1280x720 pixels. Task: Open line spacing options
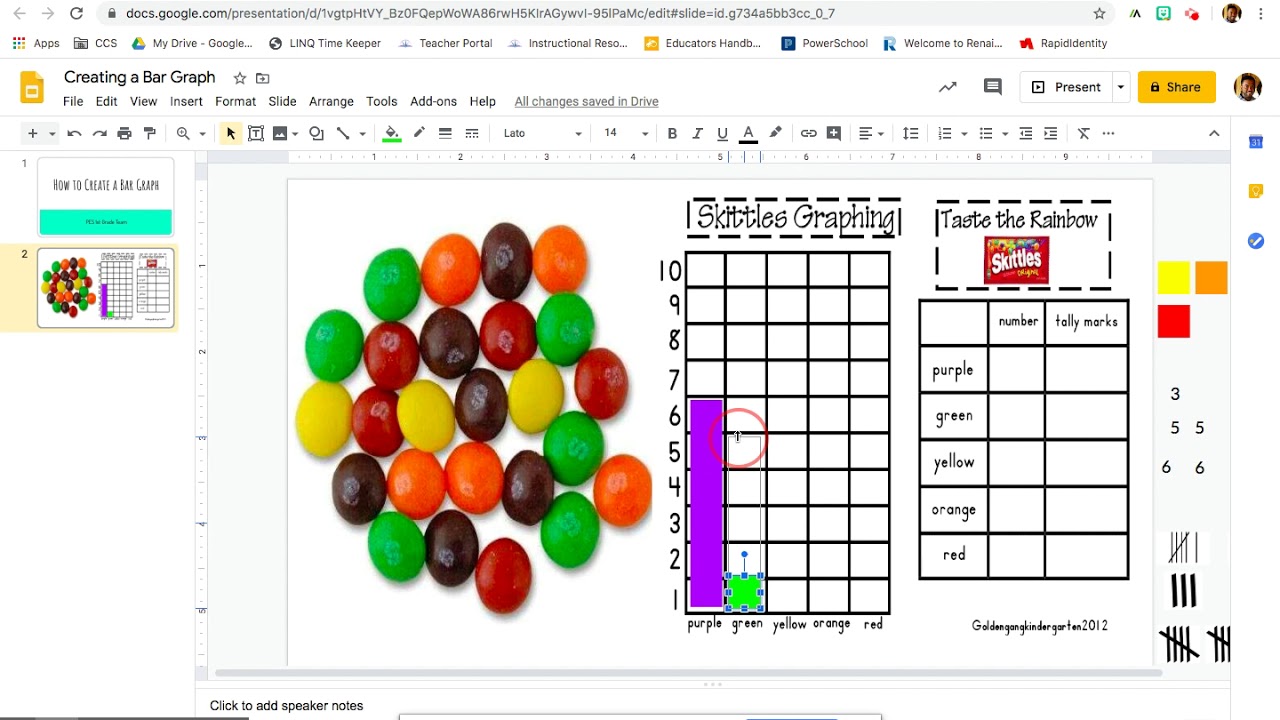[x=911, y=133]
